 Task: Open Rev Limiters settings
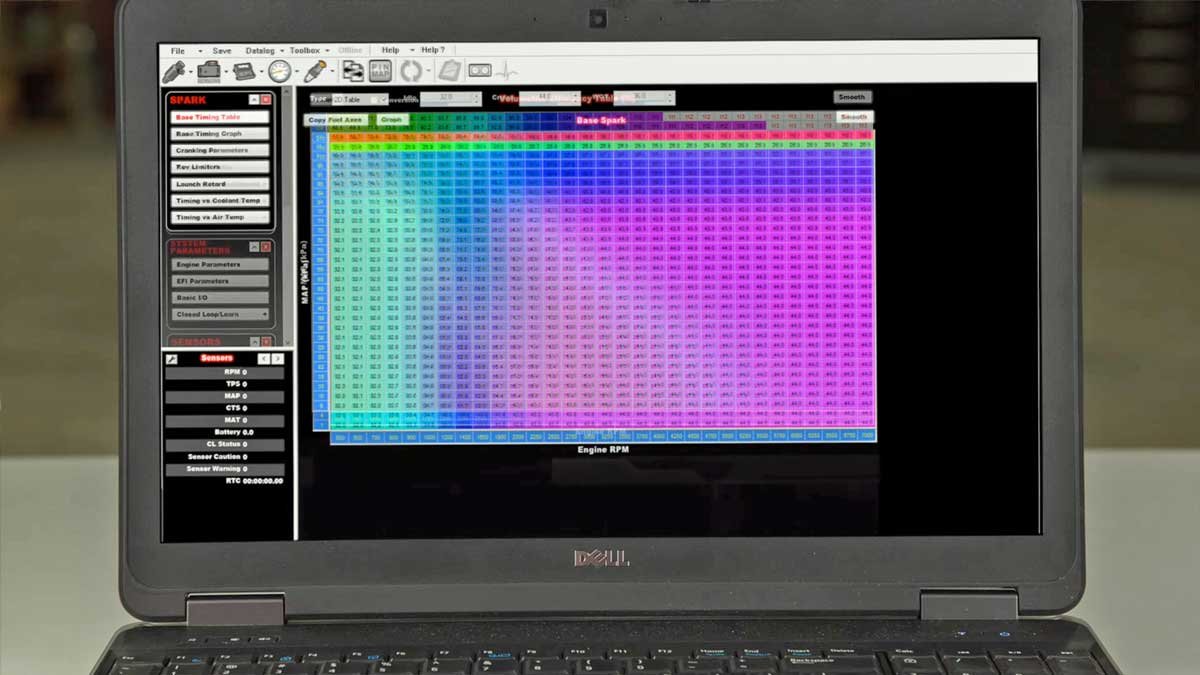click(218, 167)
